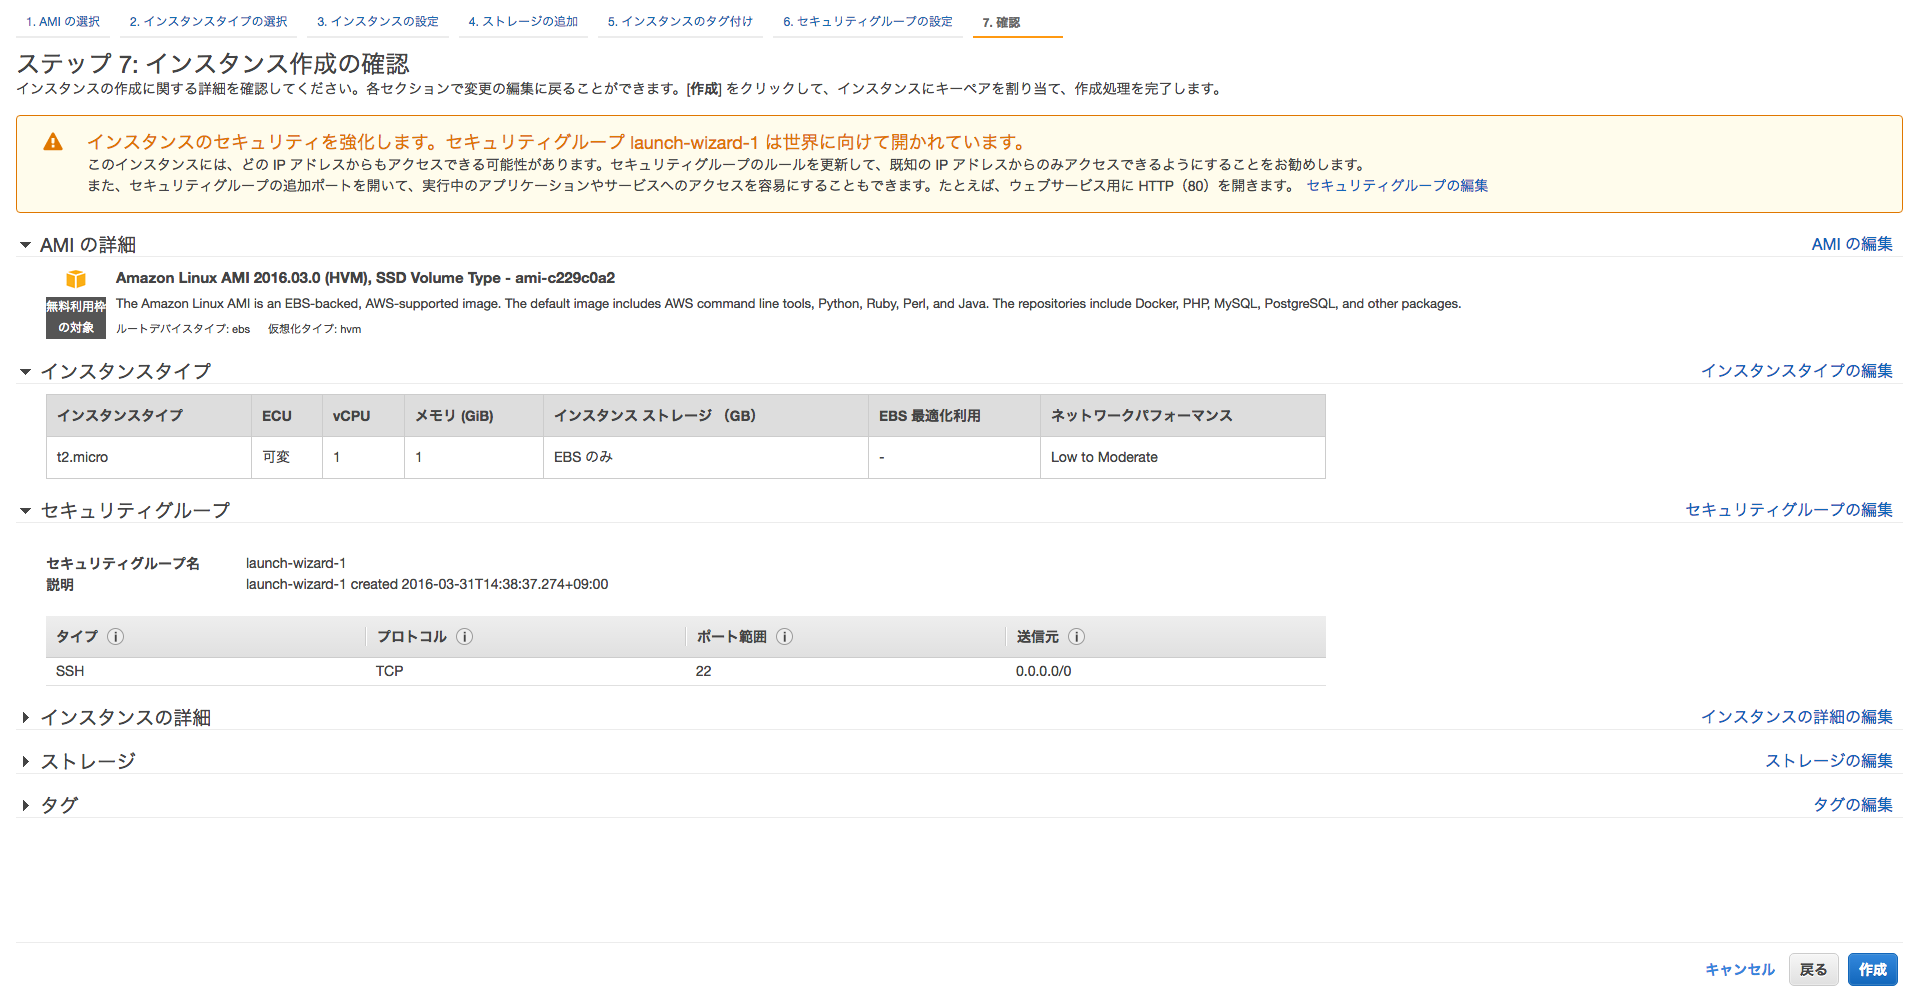Viewport: 1913px width, 1001px height.
Task: Switch to the 1. AMI の選択 tab
Action: (62, 18)
